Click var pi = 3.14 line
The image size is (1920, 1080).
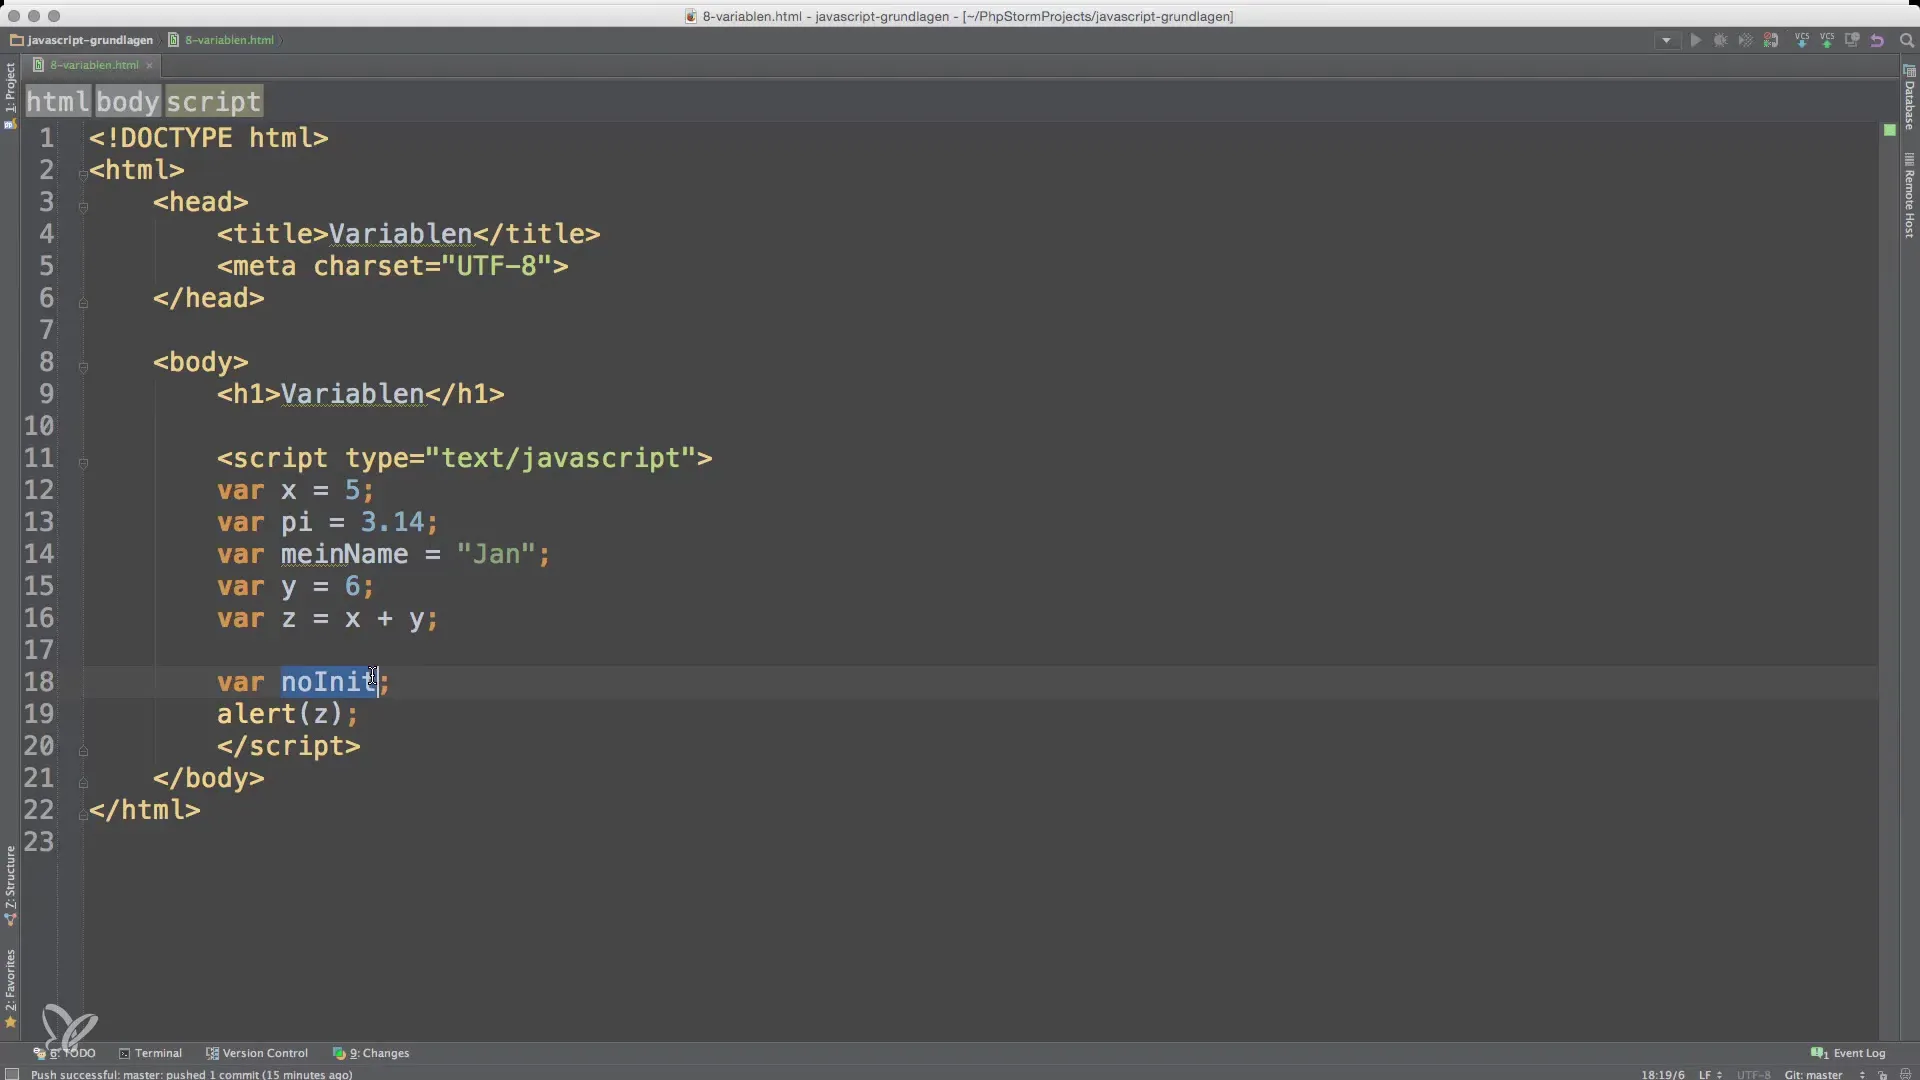[x=327, y=522]
